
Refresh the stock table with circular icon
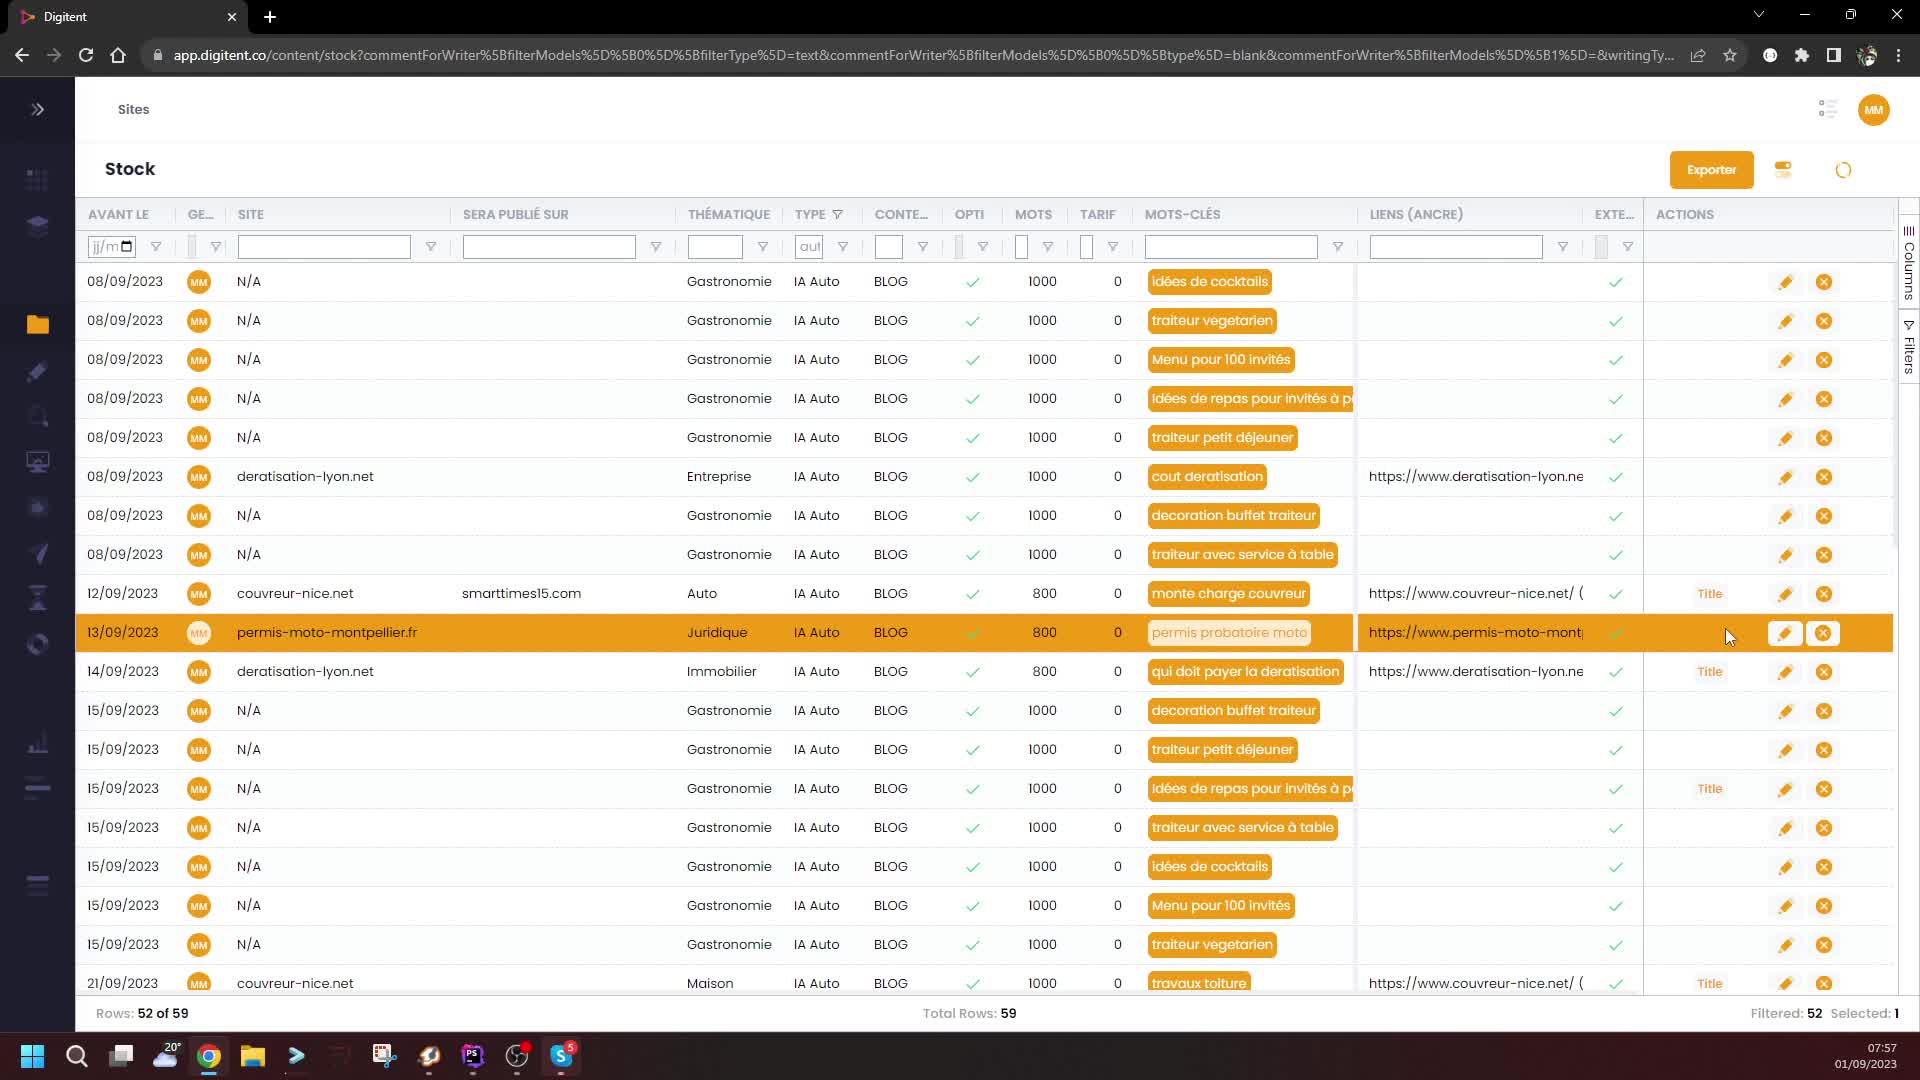[x=1843, y=170]
